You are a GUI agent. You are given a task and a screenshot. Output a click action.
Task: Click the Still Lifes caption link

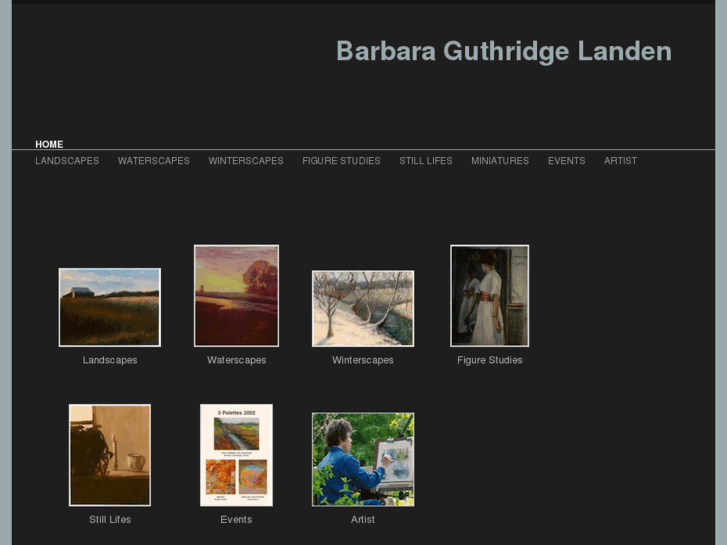click(110, 519)
